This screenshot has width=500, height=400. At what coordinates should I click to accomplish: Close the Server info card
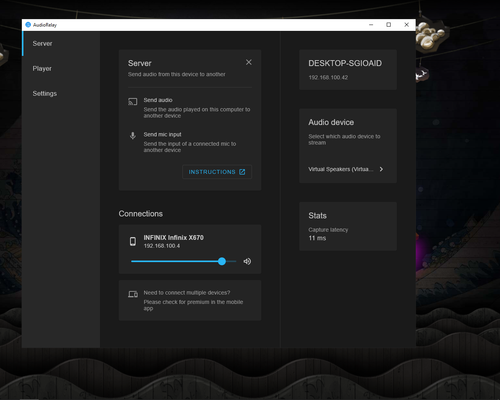point(249,62)
